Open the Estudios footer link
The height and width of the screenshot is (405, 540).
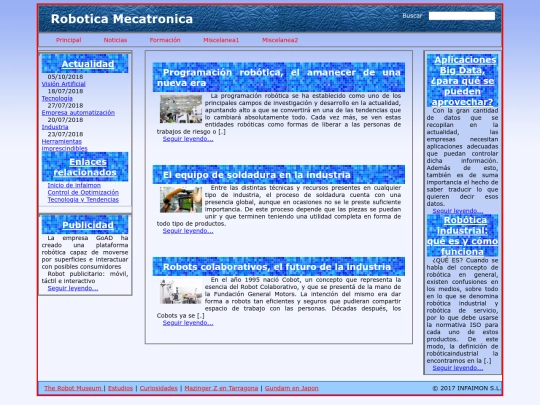[x=120, y=388]
